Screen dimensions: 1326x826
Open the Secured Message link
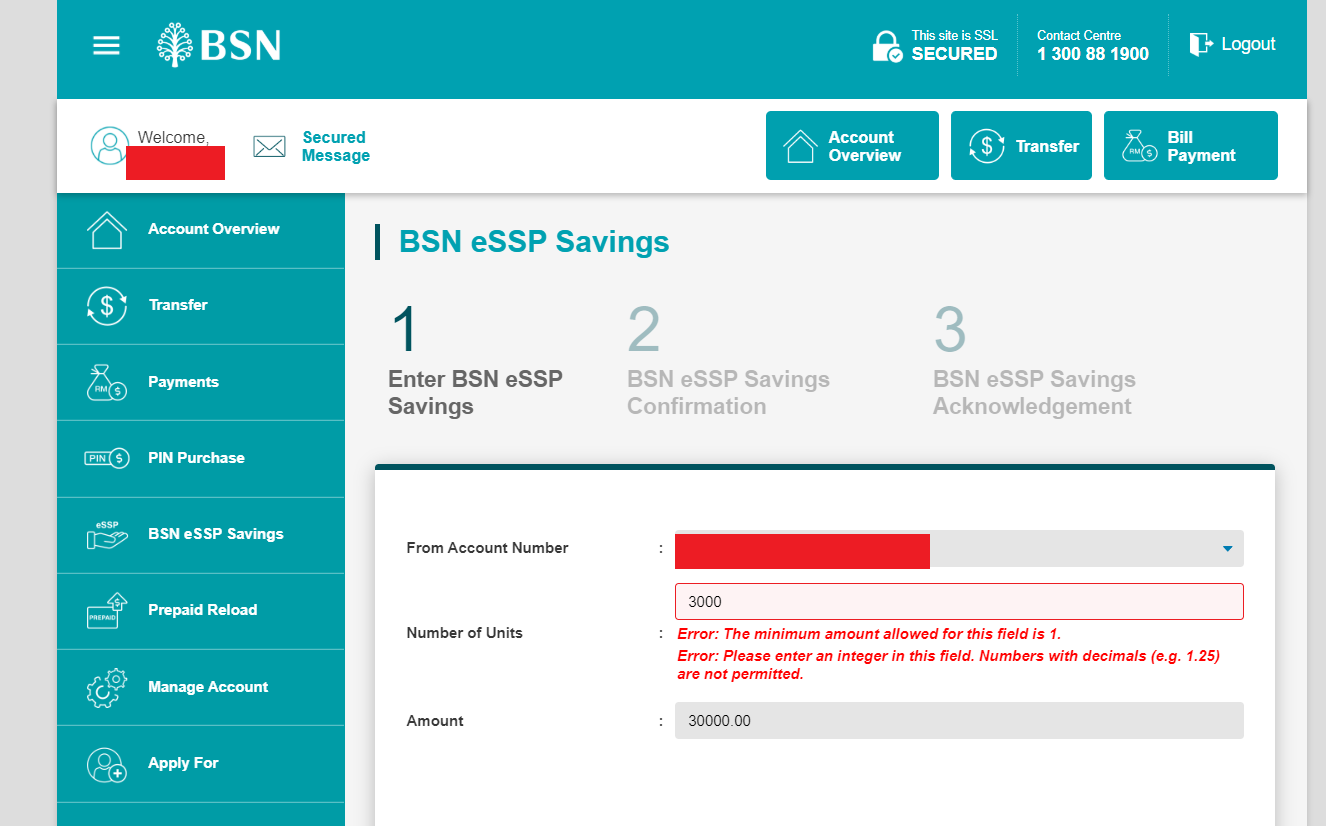[x=336, y=147]
